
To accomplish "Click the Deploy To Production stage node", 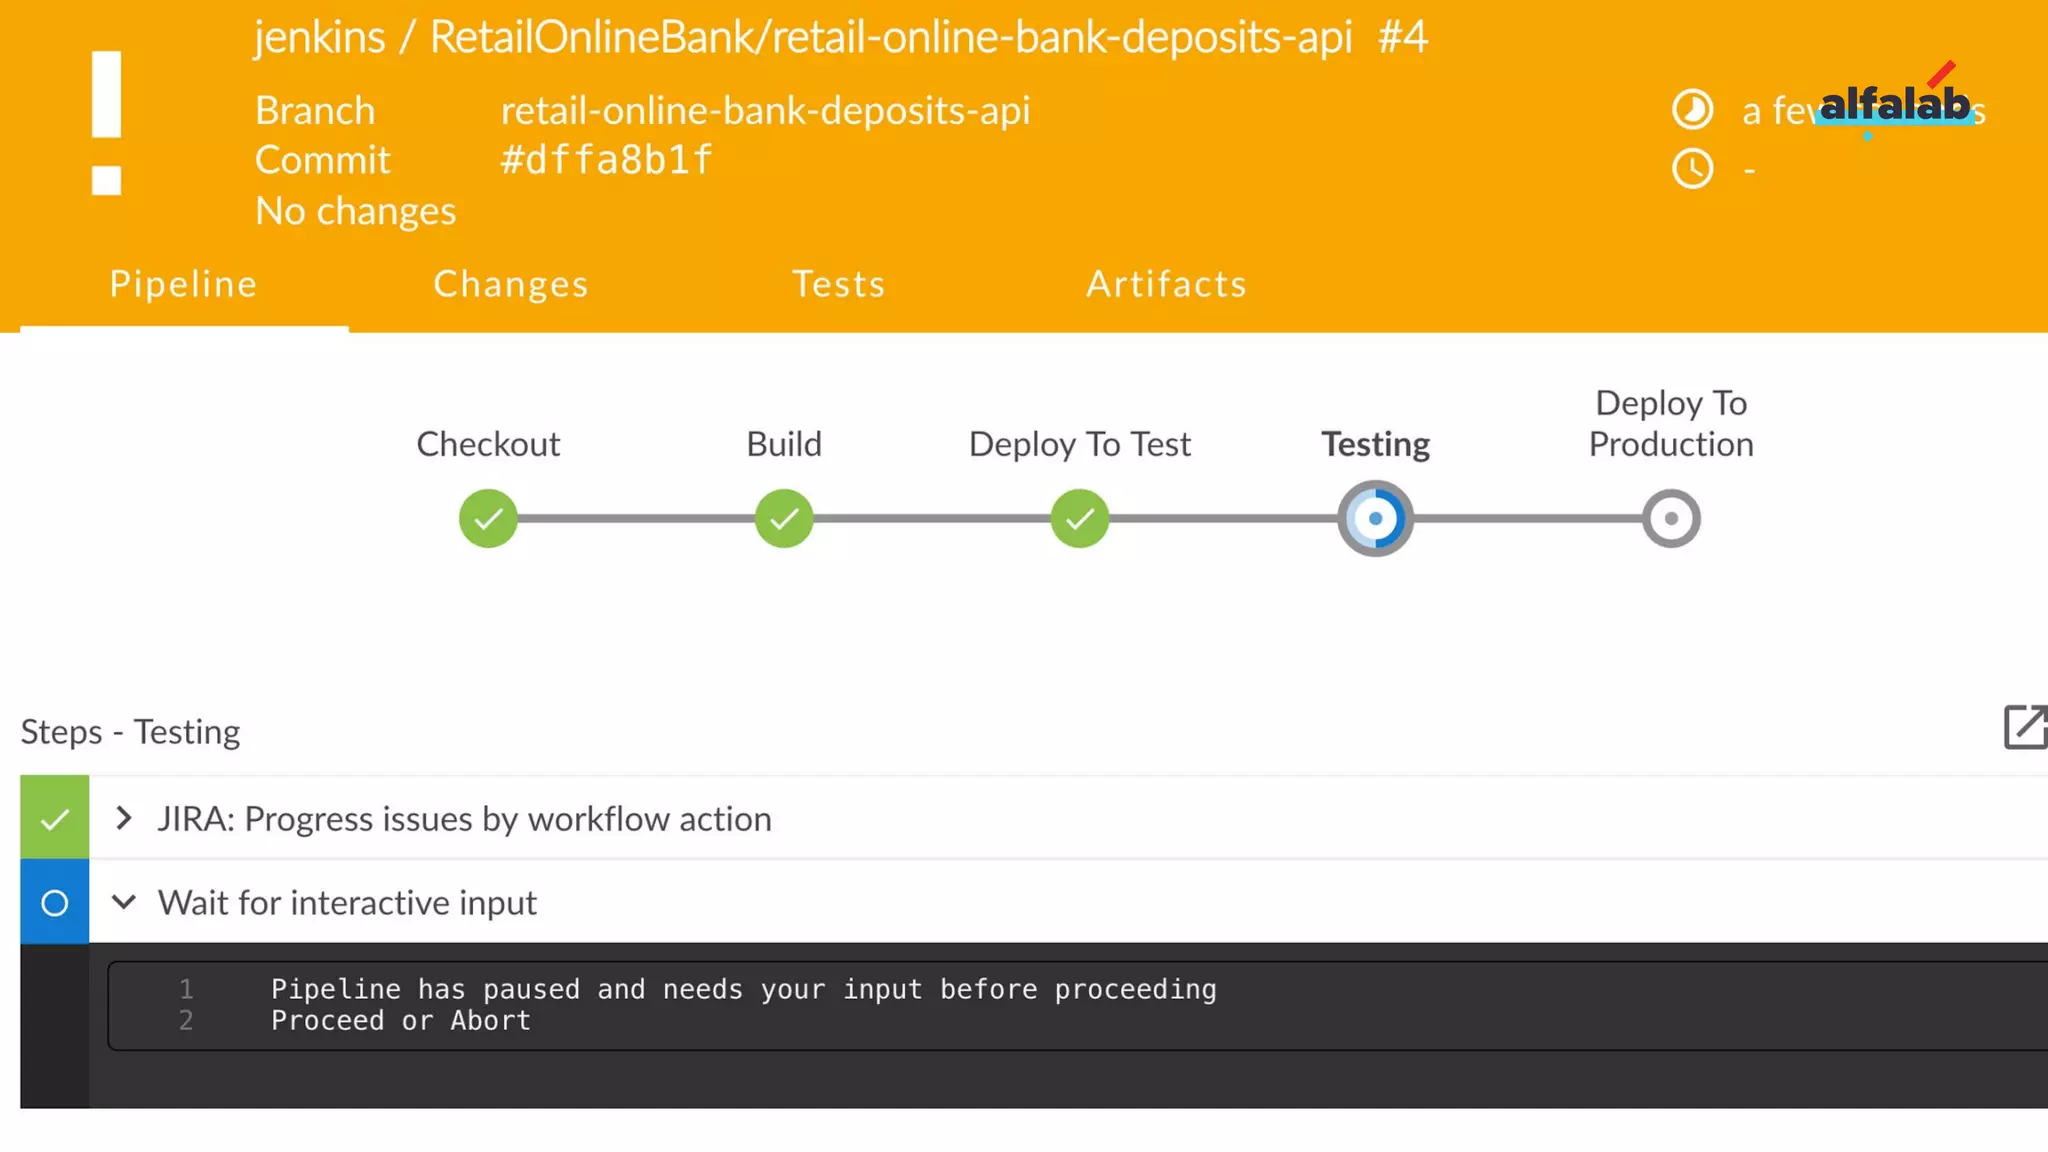I will tap(1671, 518).
